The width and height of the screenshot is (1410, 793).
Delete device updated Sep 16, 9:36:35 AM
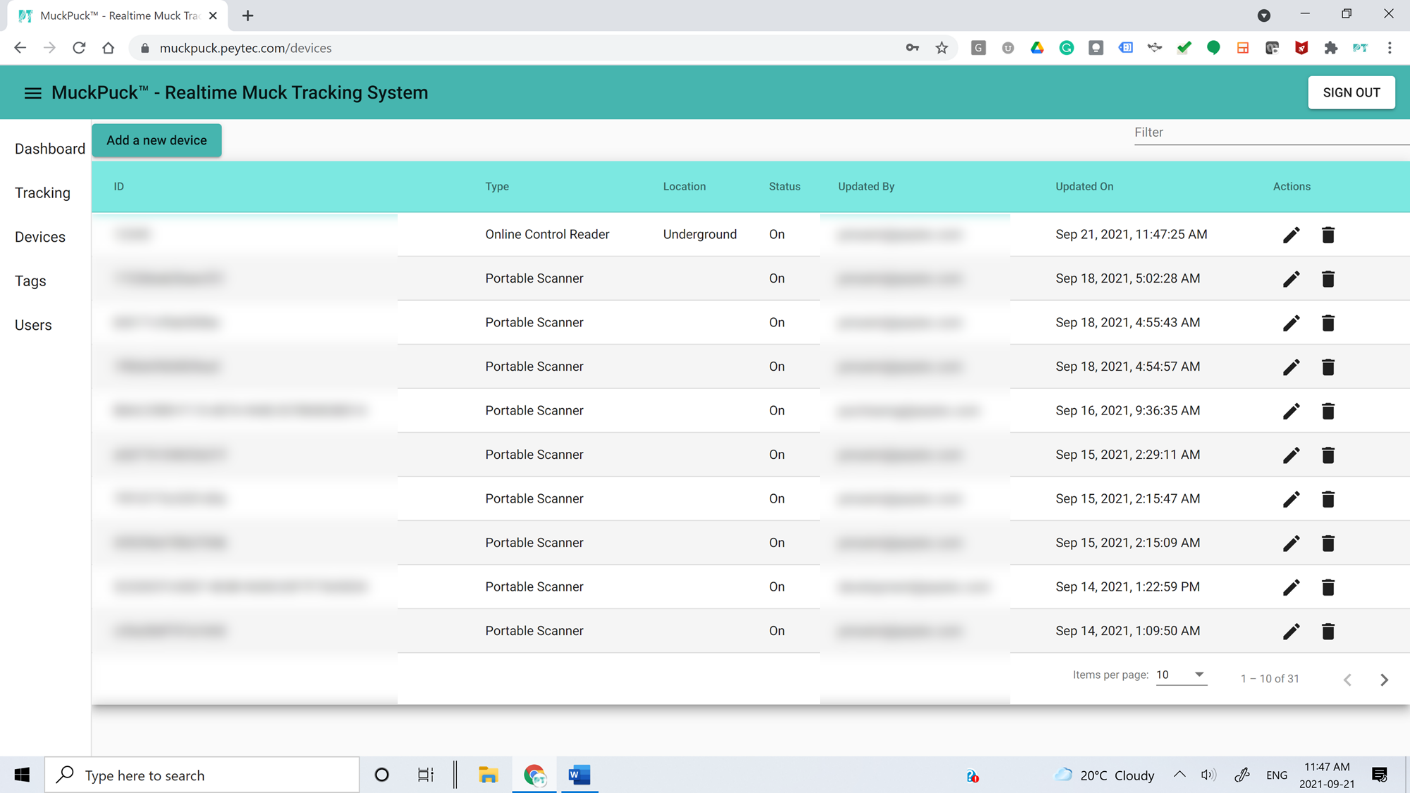pyautogui.click(x=1328, y=411)
